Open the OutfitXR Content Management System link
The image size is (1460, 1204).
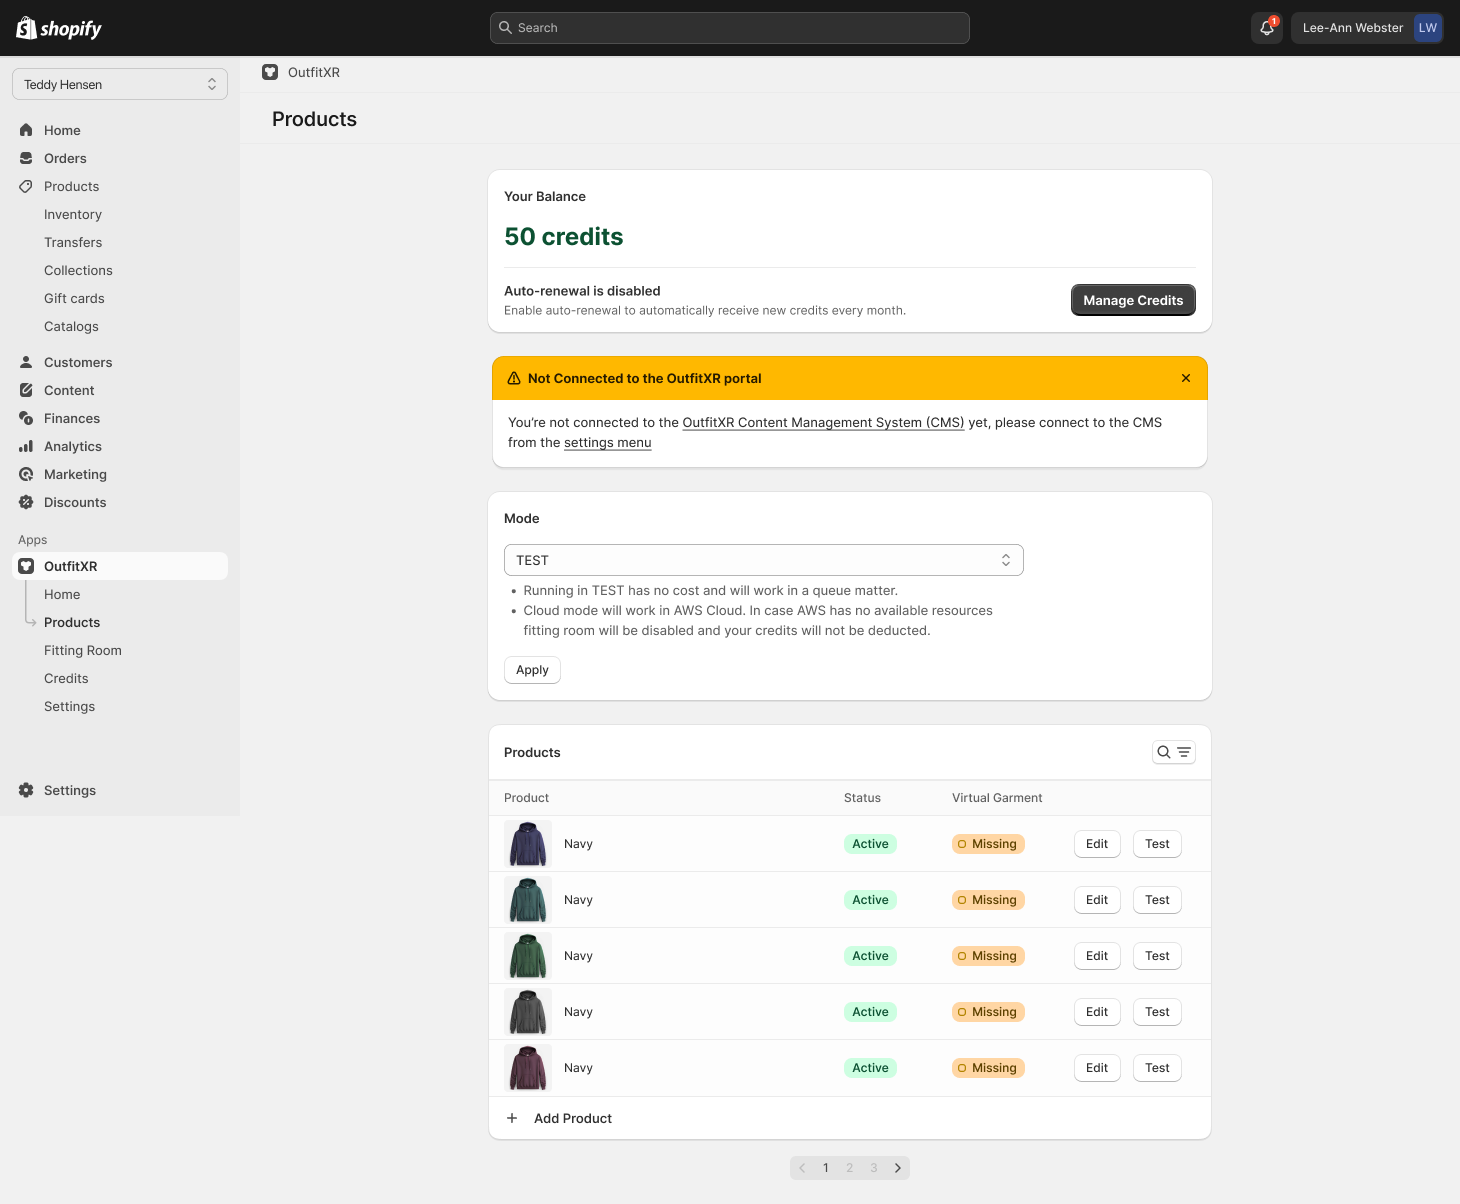click(823, 422)
